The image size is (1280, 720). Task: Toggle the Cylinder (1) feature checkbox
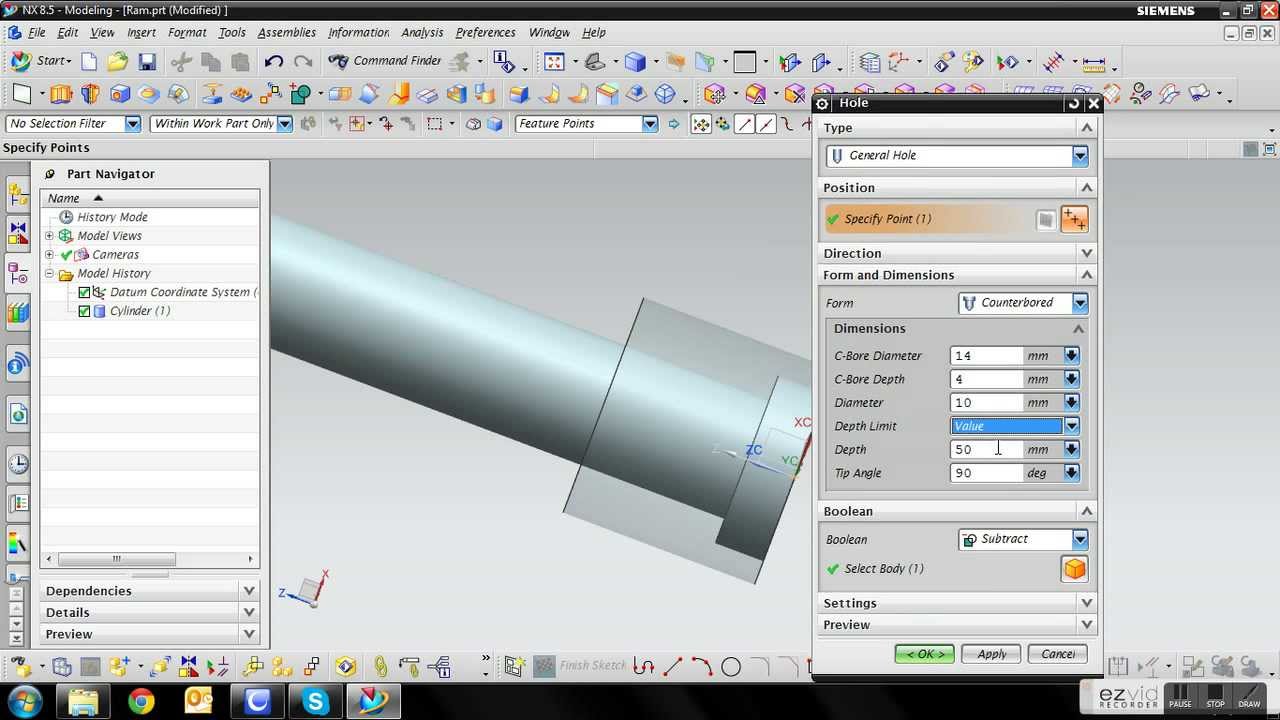click(x=85, y=311)
